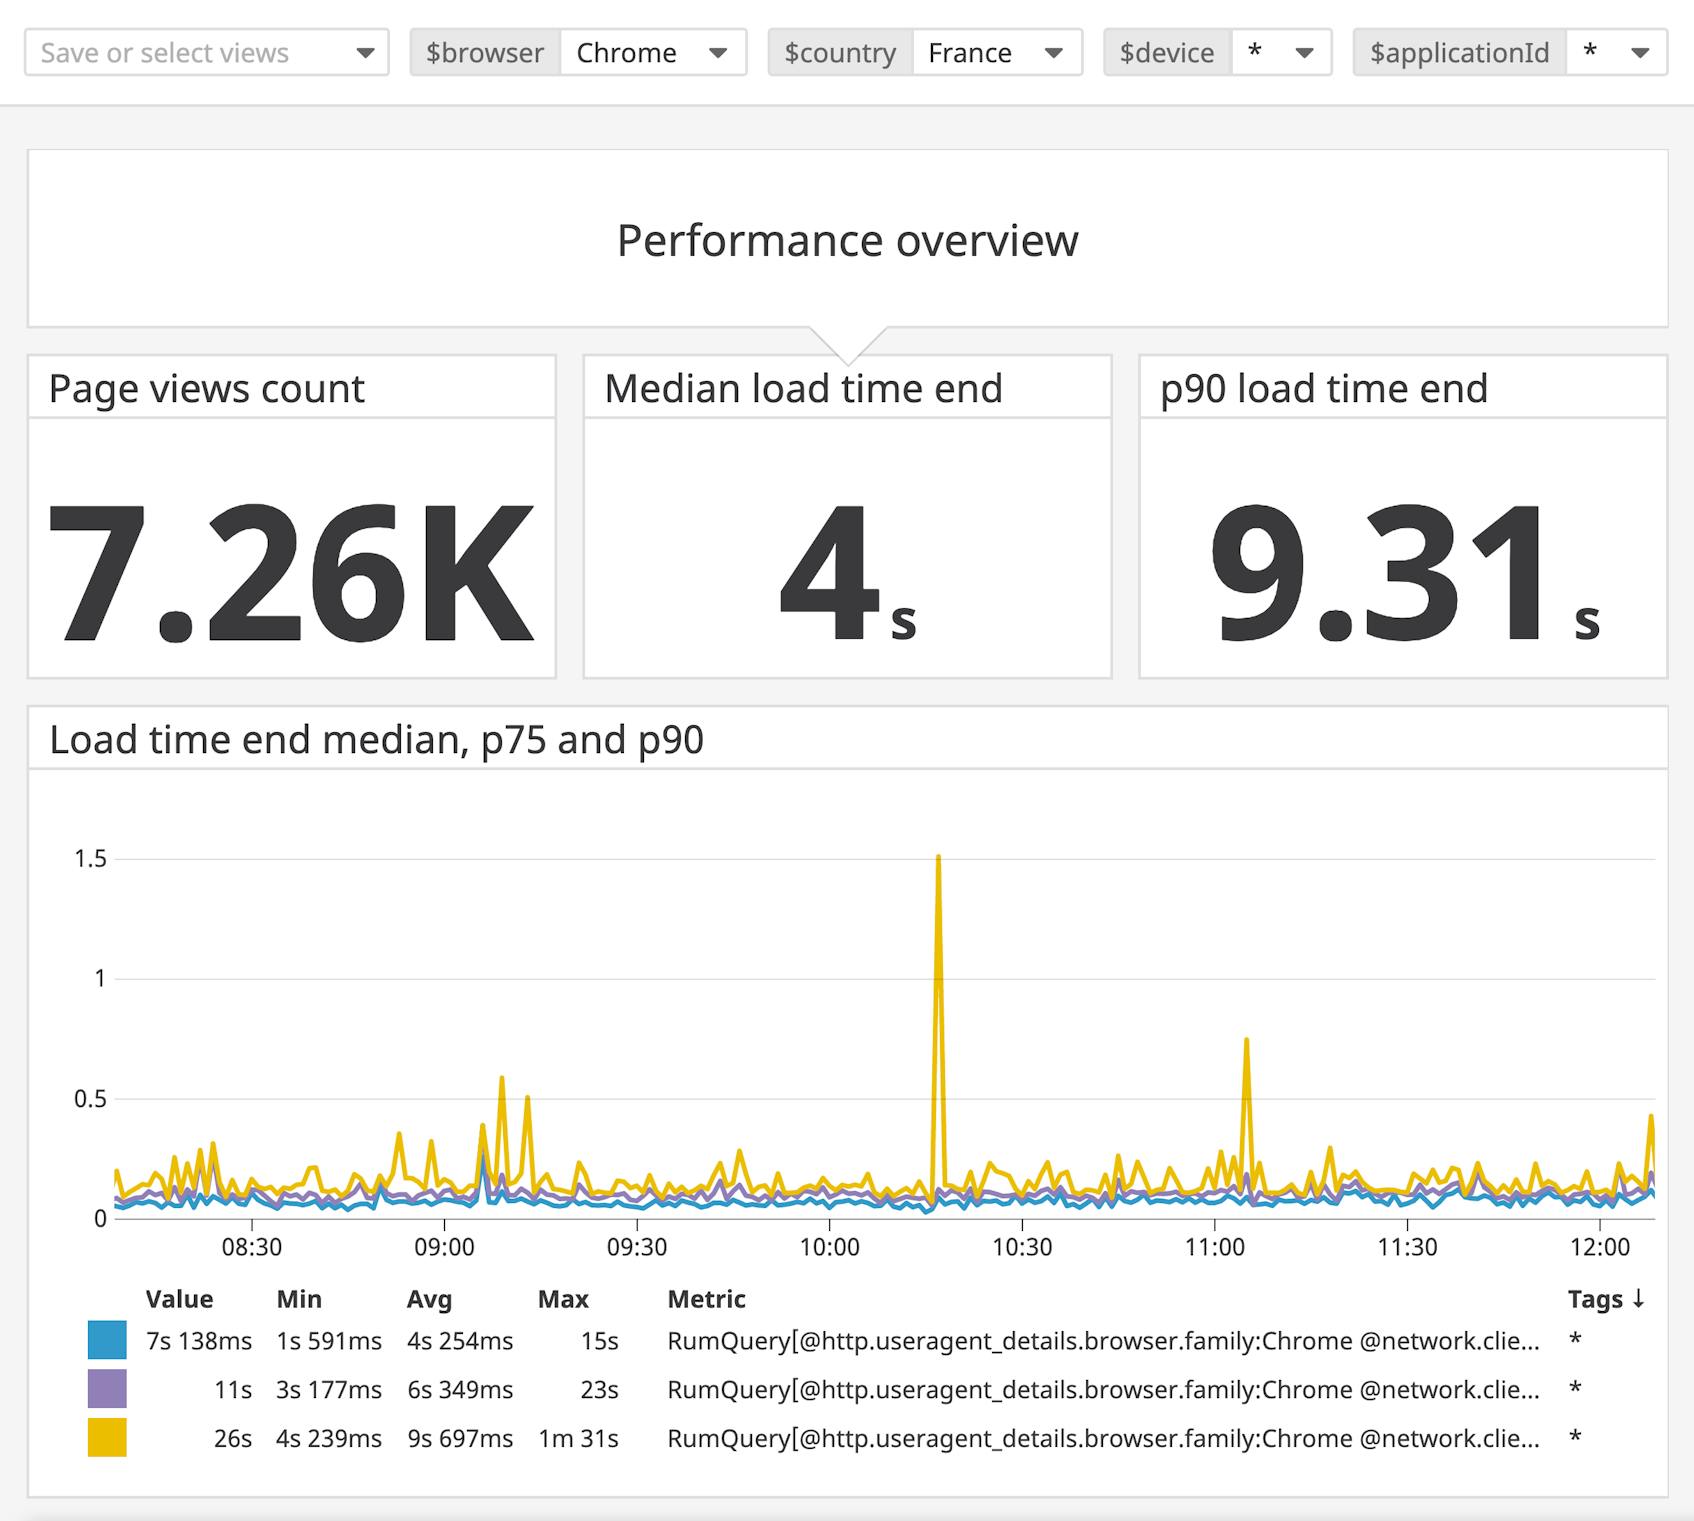Select the Performance overview note widget
This screenshot has width=1694, height=1521.
[848, 239]
